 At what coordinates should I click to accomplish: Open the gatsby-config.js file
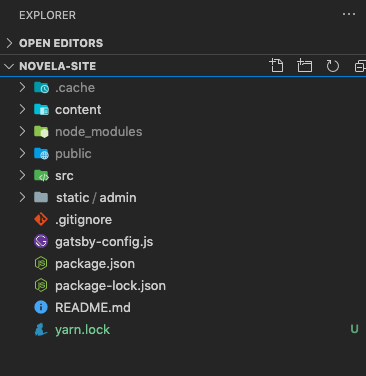104,242
